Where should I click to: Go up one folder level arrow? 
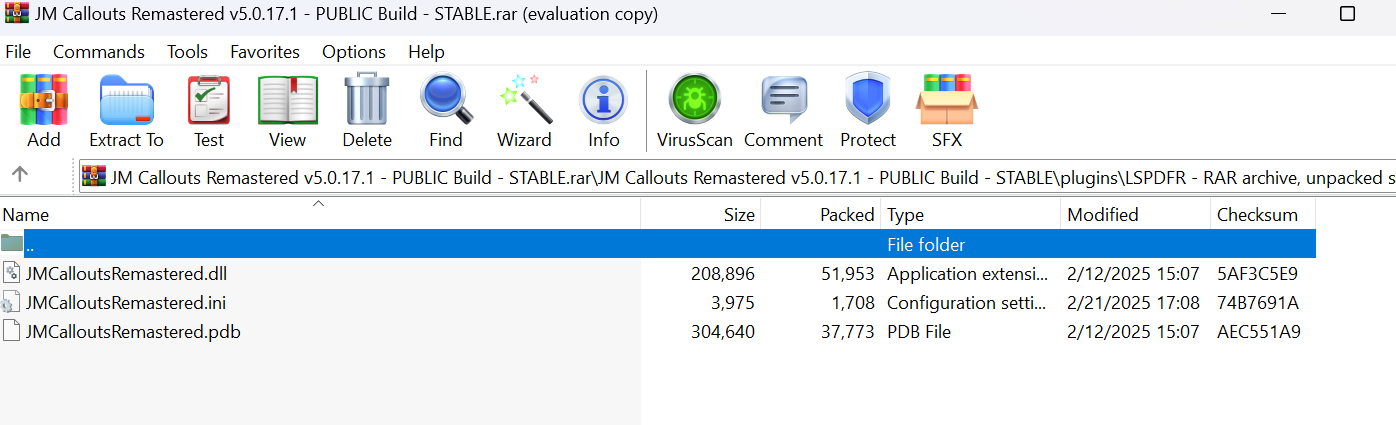[20, 174]
